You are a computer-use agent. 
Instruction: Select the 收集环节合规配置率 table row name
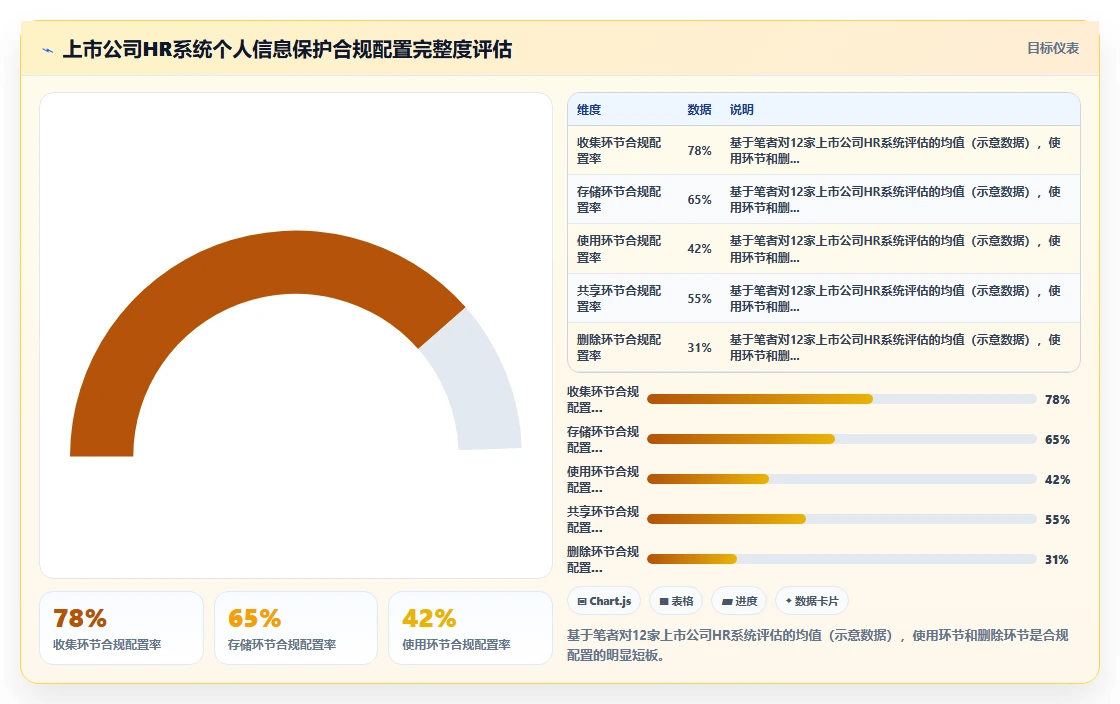coord(619,151)
